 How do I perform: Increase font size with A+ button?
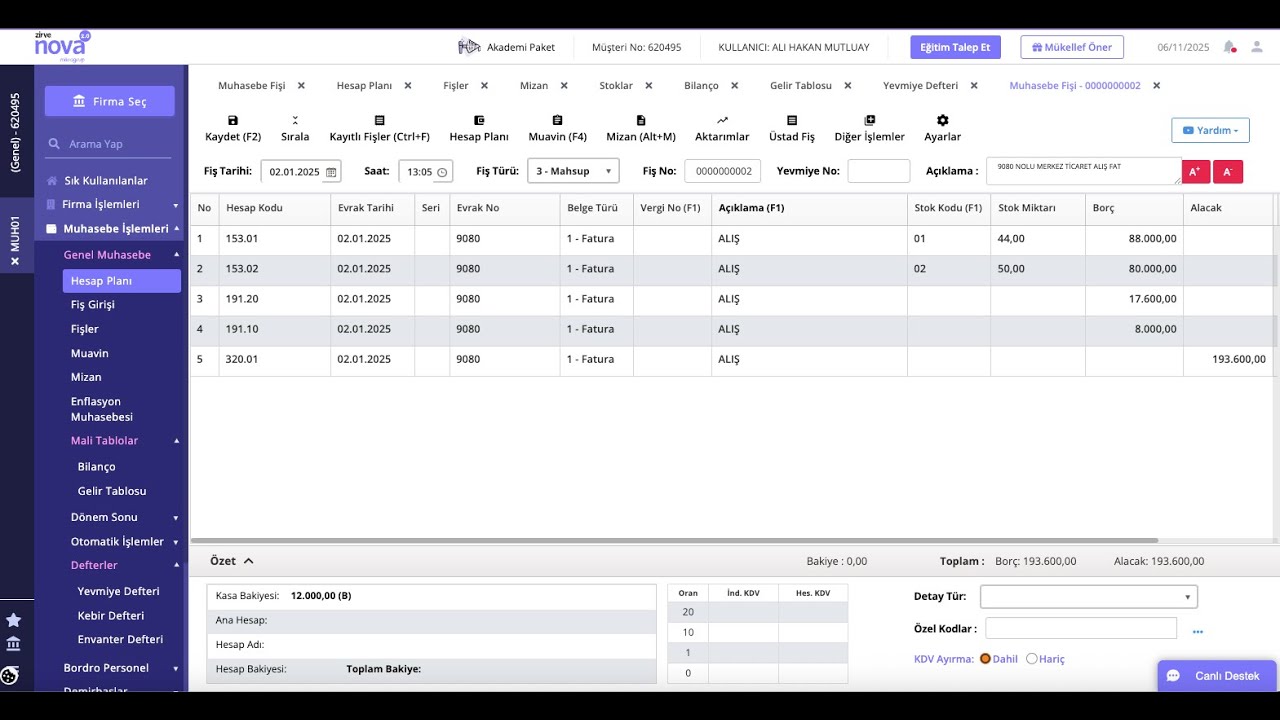[1196, 171]
